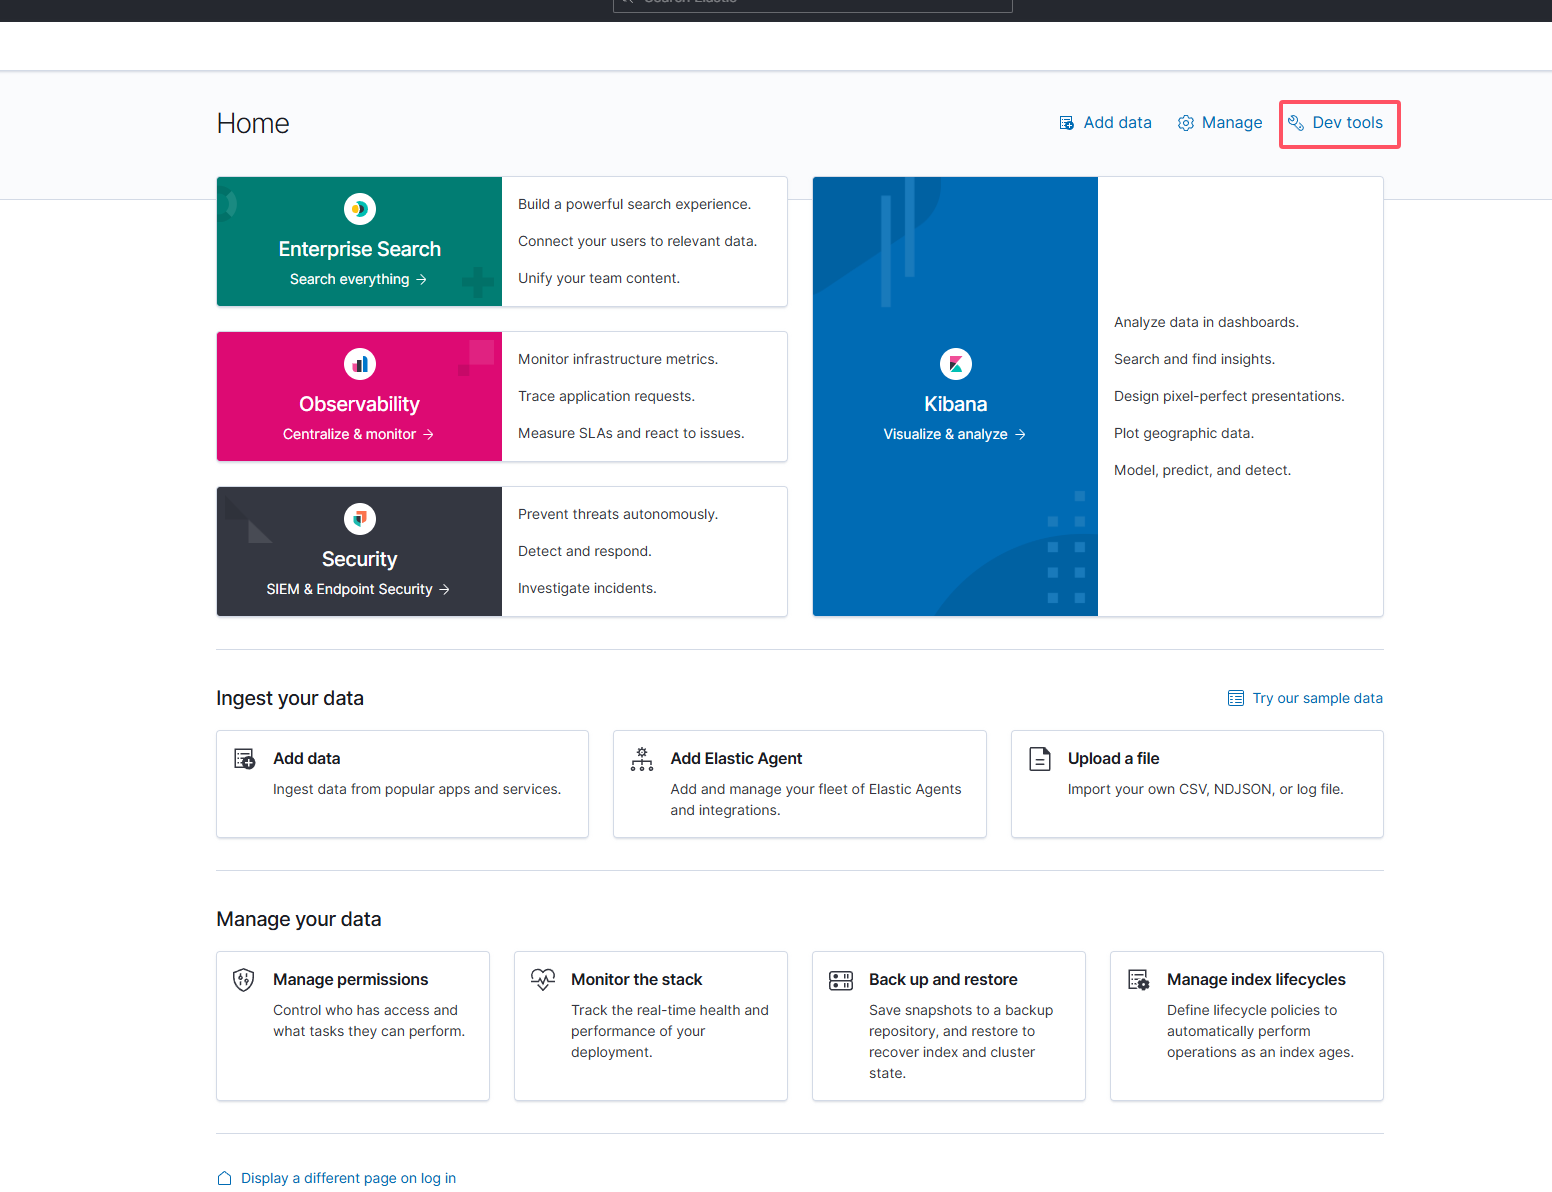Focus the Search Elastic field at top
The width and height of the screenshot is (1552, 1192).
pyautogui.click(x=812, y=4)
